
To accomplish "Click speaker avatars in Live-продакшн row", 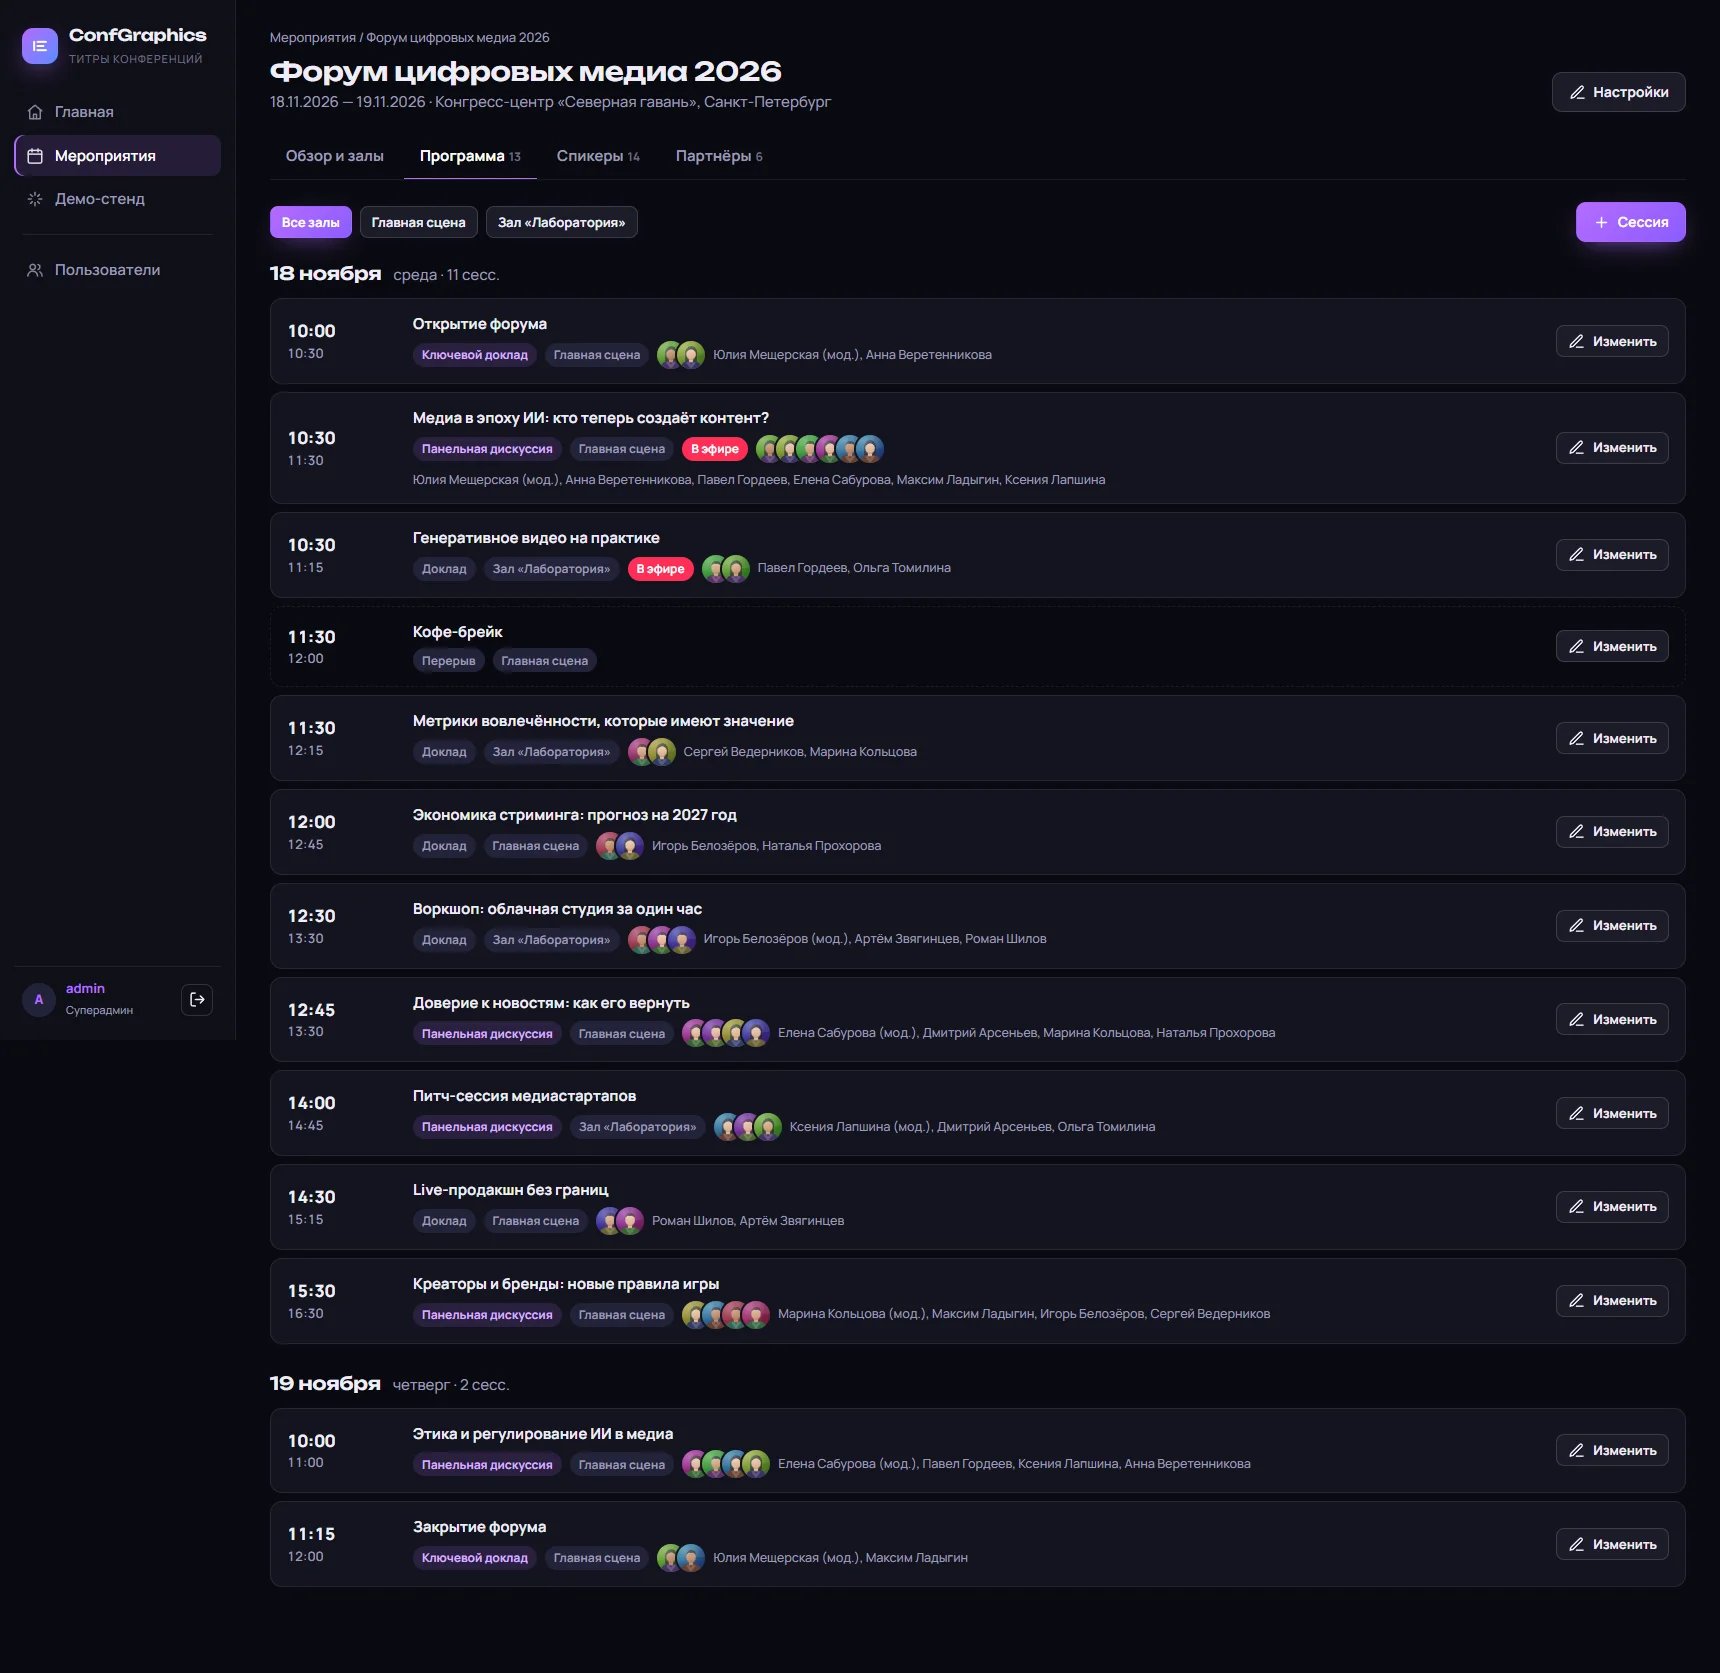I will 620,1221.
